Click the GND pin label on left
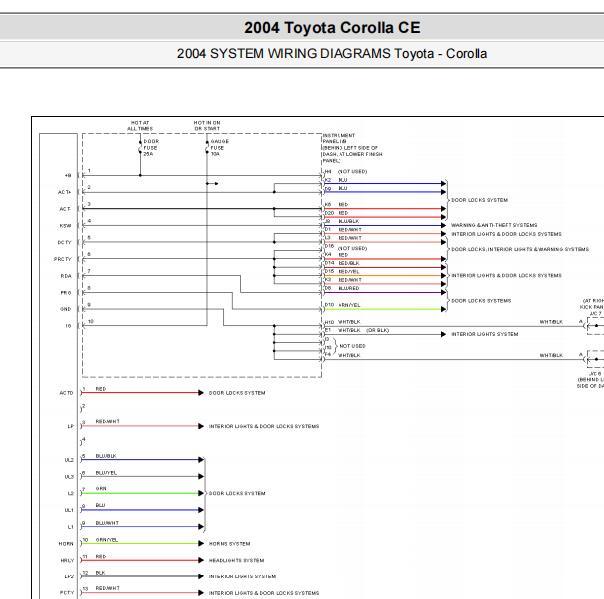 (x=65, y=309)
